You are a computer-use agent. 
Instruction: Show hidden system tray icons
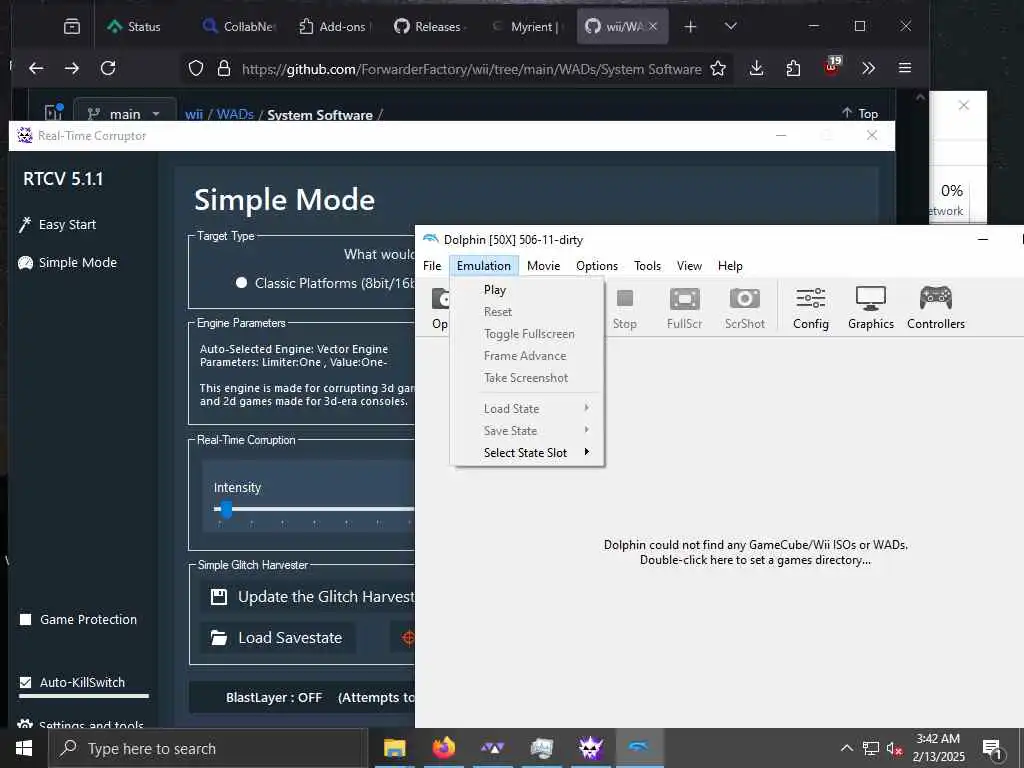click(x=846, y=748)
